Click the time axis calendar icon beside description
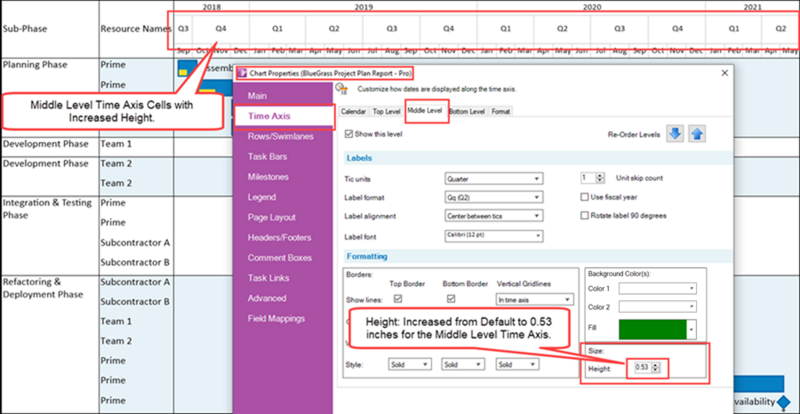The width and height of the screenshot is (800, 414). click(x=341, y=89)
